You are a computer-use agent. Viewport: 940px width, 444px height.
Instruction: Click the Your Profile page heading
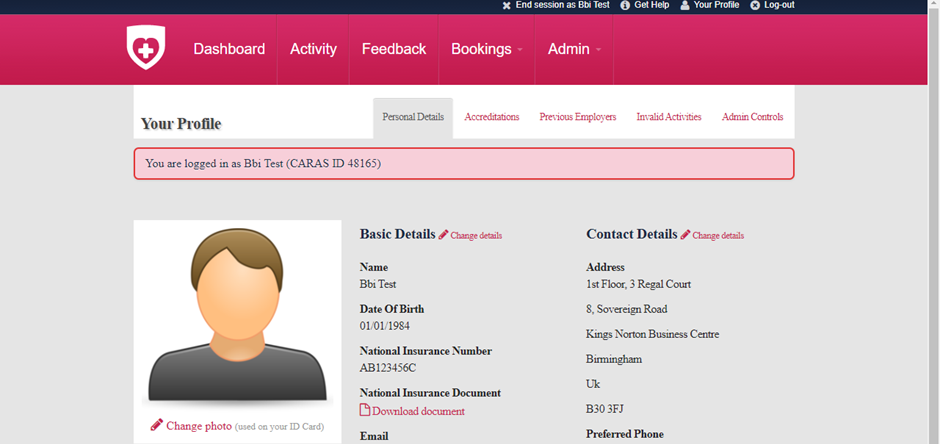coord(181,124)
